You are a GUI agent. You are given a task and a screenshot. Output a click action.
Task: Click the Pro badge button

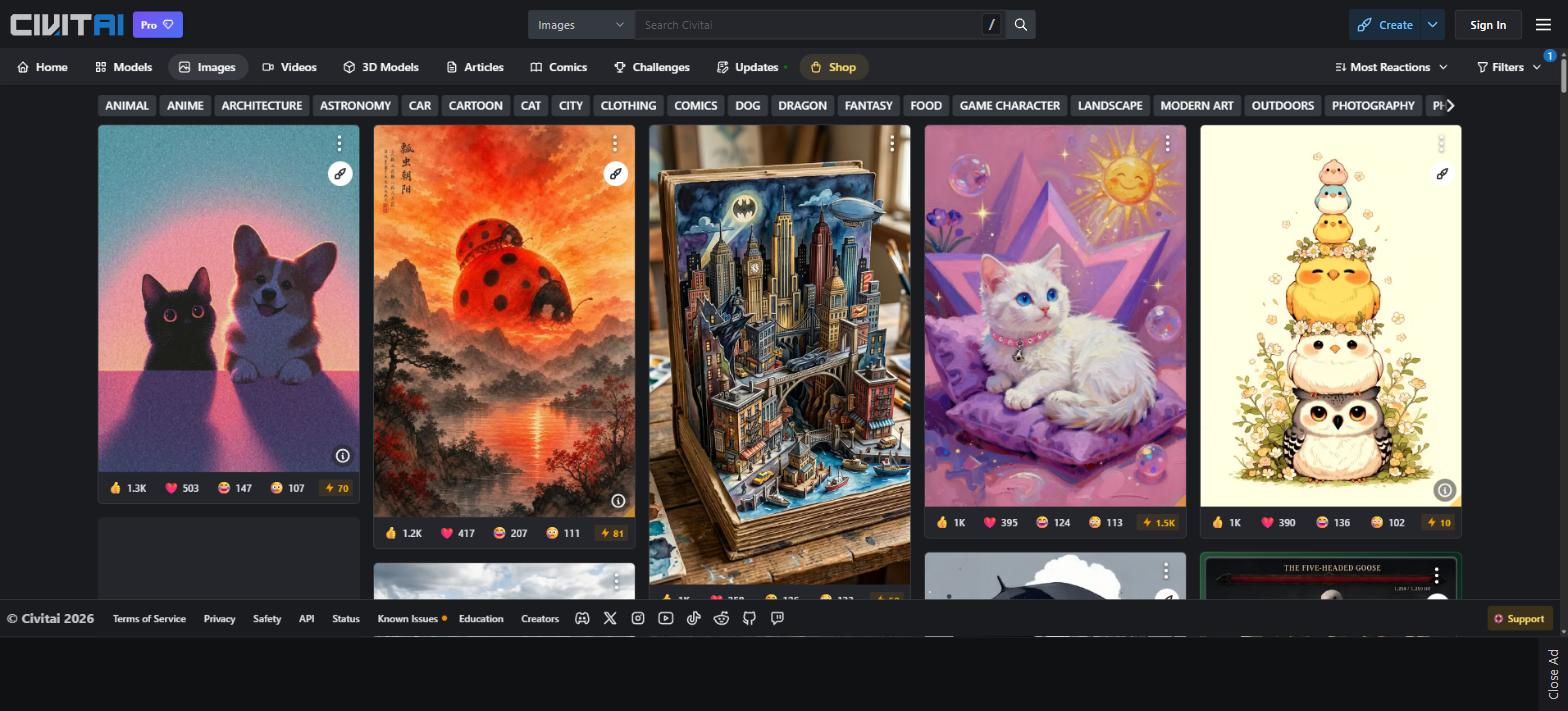pyautogui.click(x=157, y=25)
